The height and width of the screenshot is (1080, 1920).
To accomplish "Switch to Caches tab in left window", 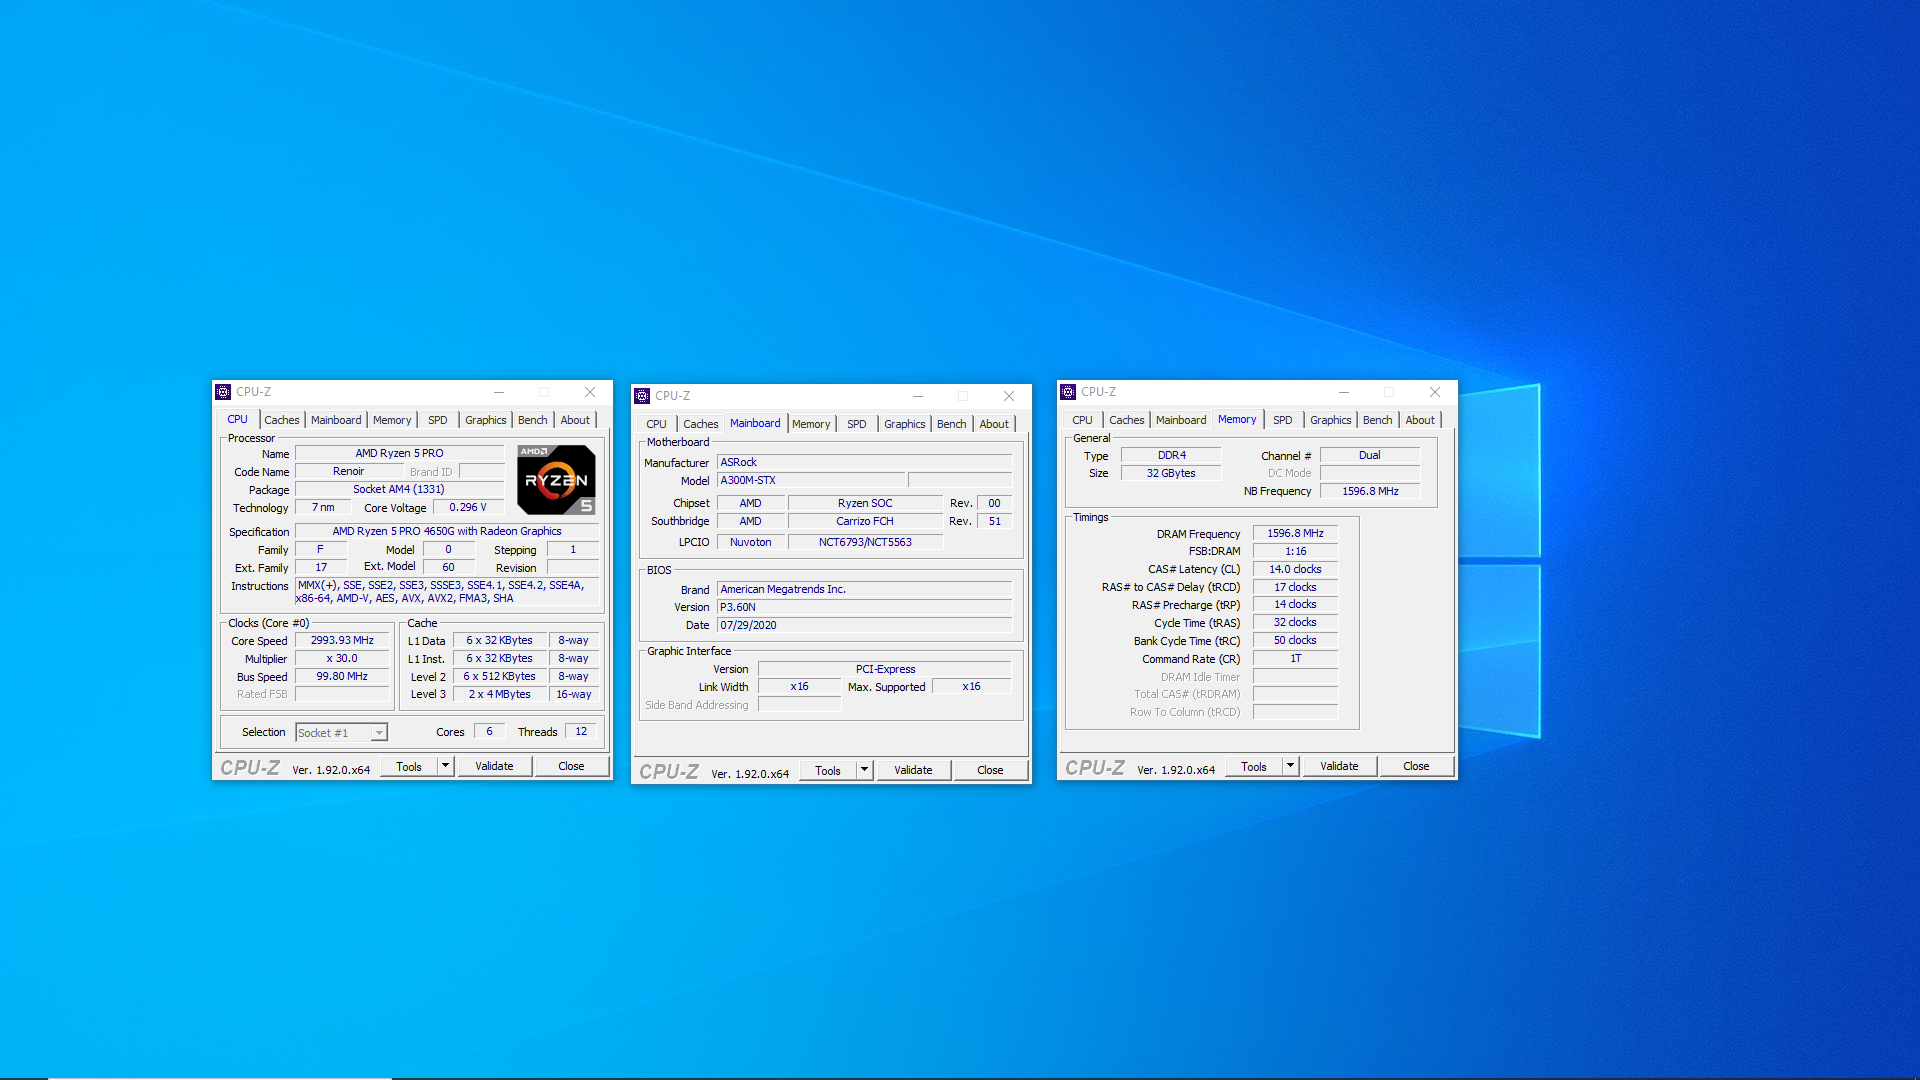I will click(x=281, y=420).
